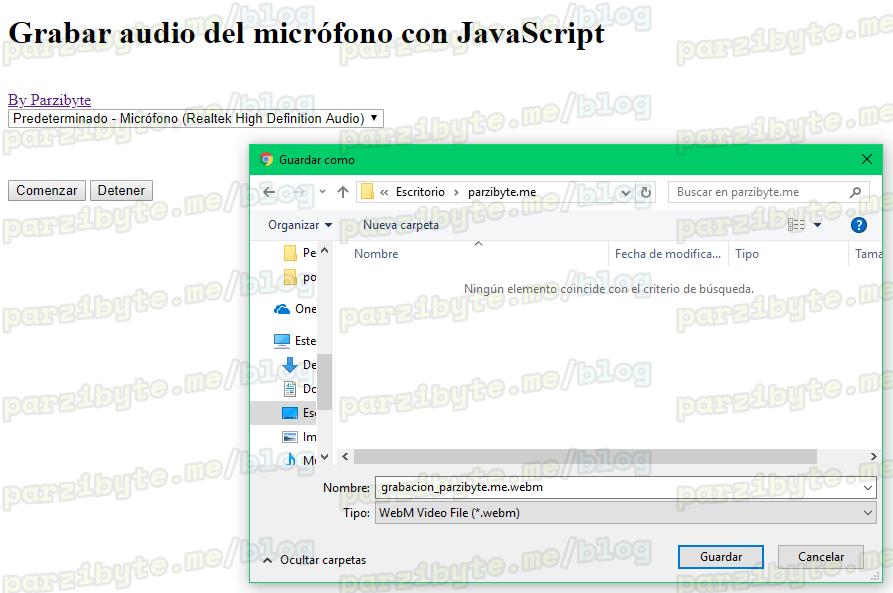Close the Guardar como dialog
The height and width of the screenshot is (593, 893).
867,159
